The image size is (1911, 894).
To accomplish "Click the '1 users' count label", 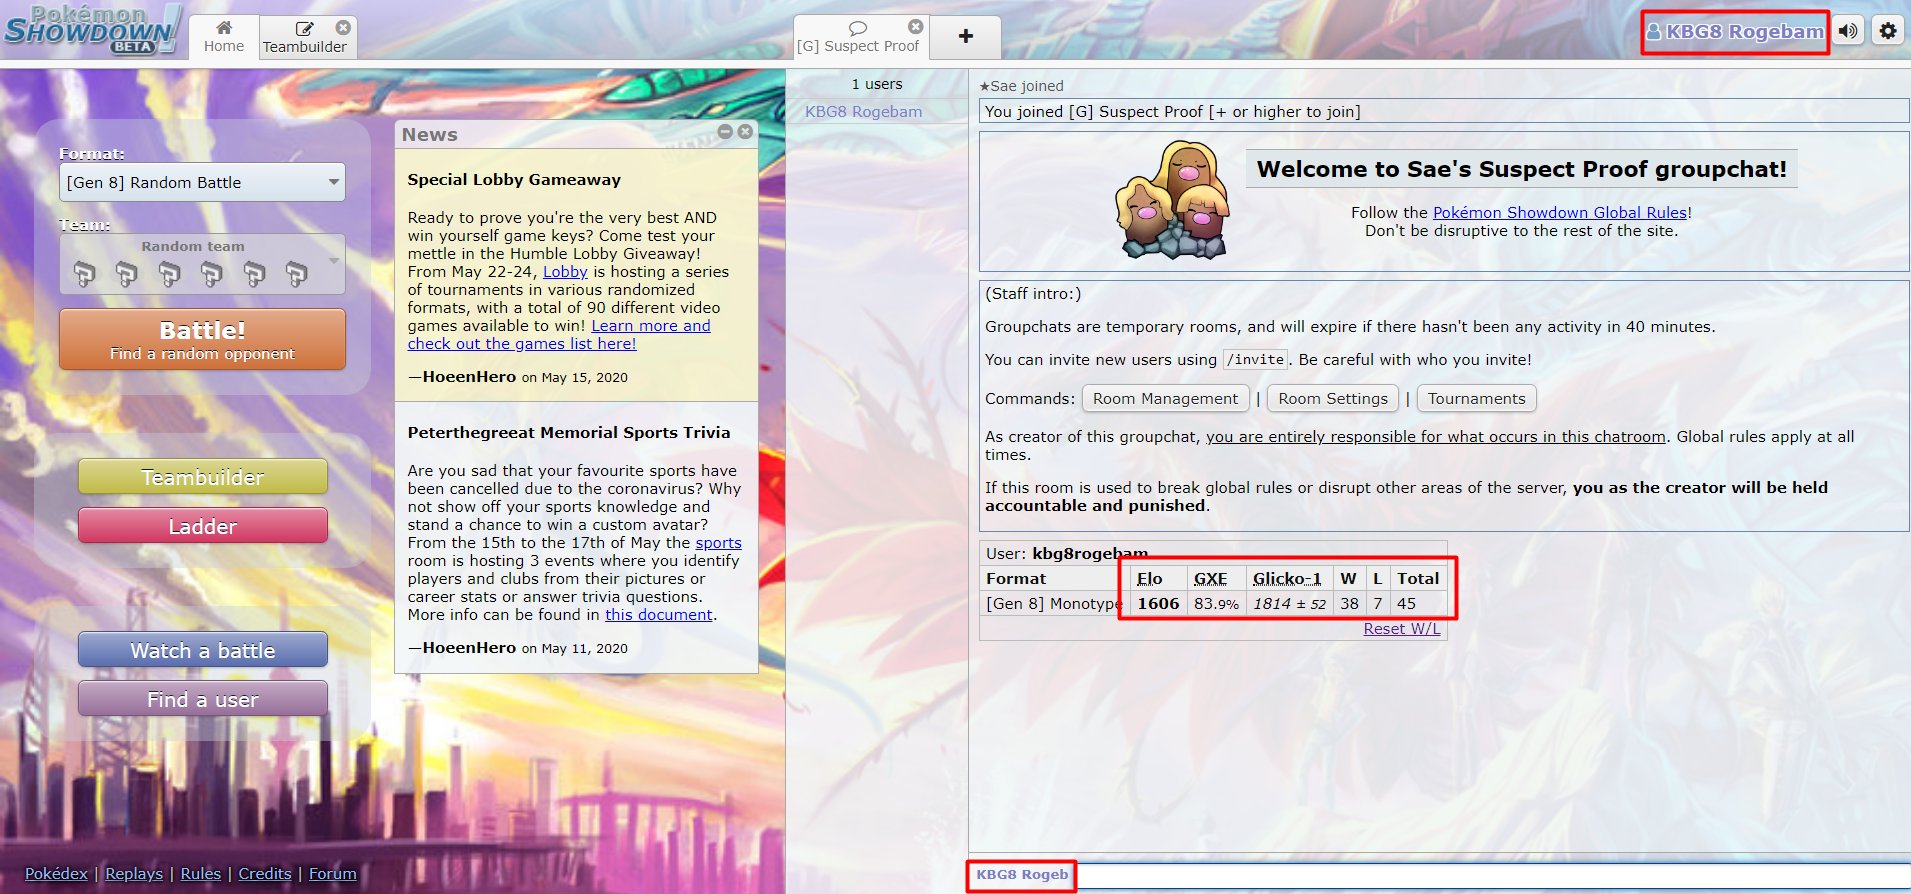I will pyautogui.click(x=877, y=84).
